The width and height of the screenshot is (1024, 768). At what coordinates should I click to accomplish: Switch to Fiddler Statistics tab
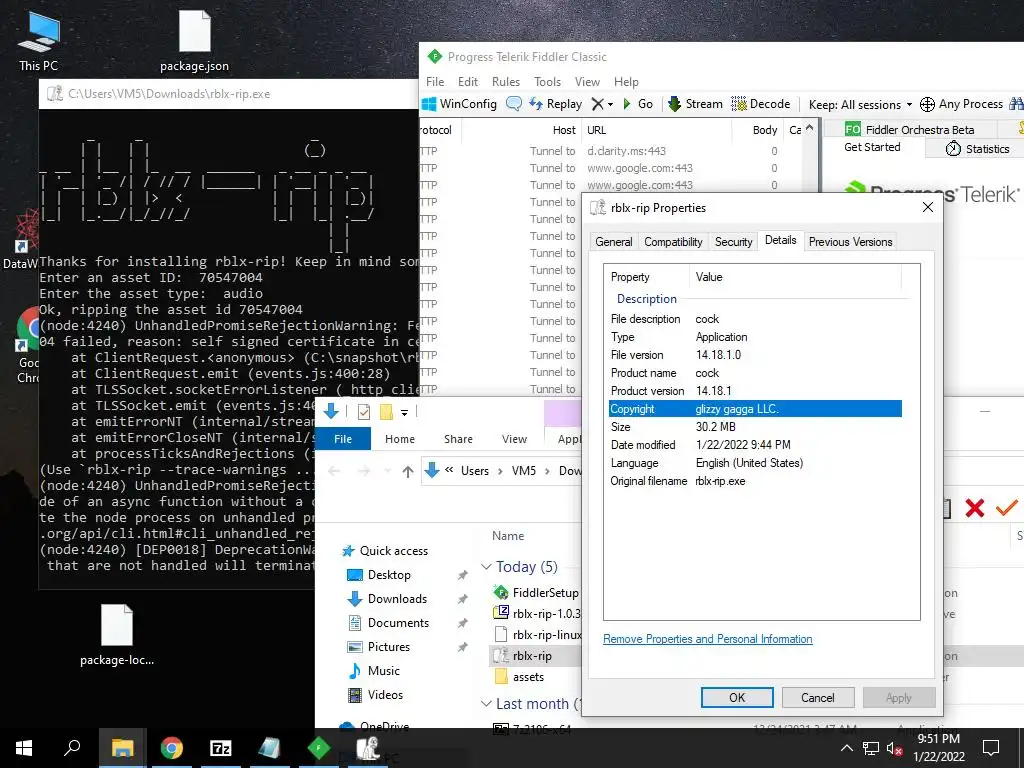tap(978, 149)
